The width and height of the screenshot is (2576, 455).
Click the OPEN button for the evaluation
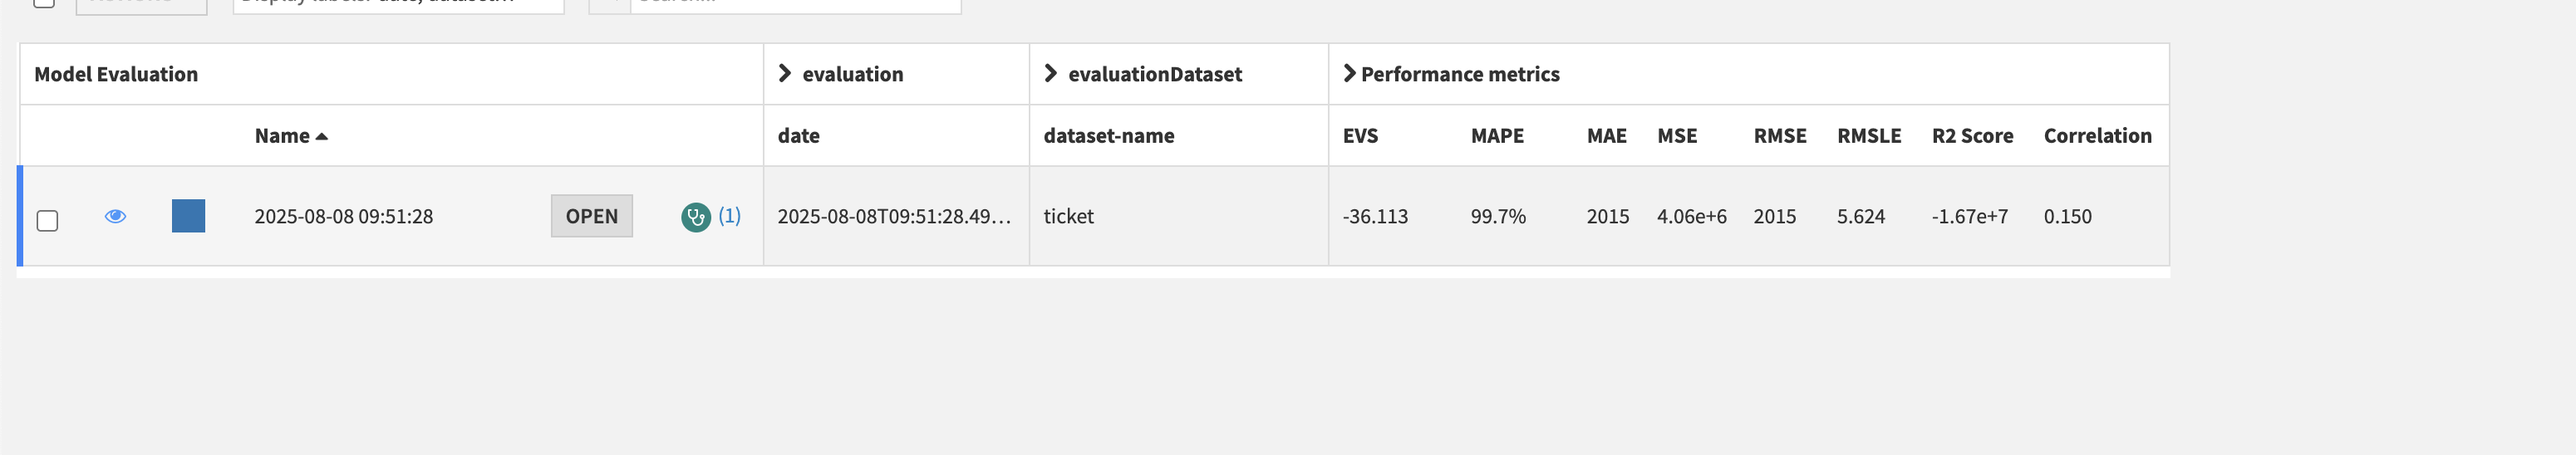point(591,216)
